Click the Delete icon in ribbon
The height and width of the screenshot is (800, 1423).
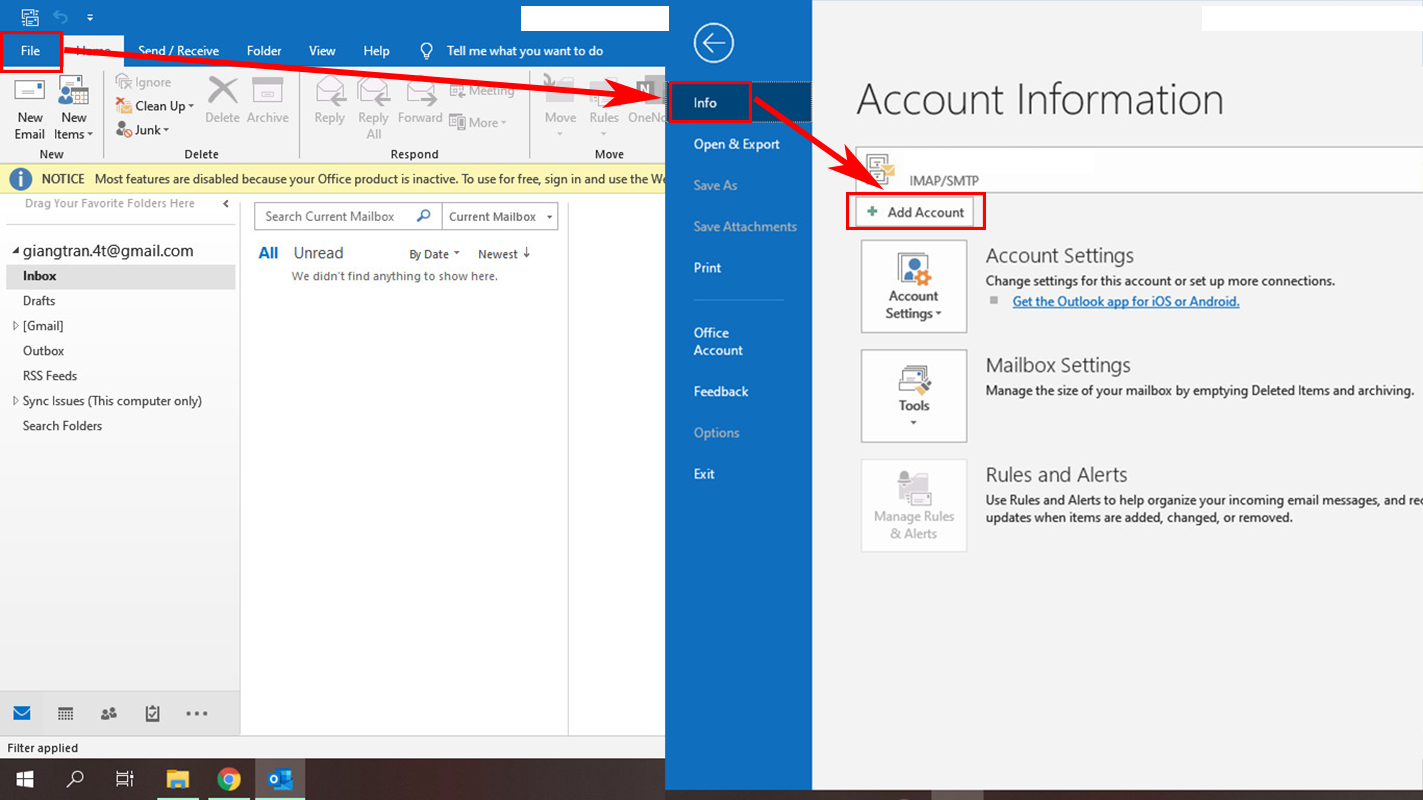pyautogui.click(x=222, y=100)
